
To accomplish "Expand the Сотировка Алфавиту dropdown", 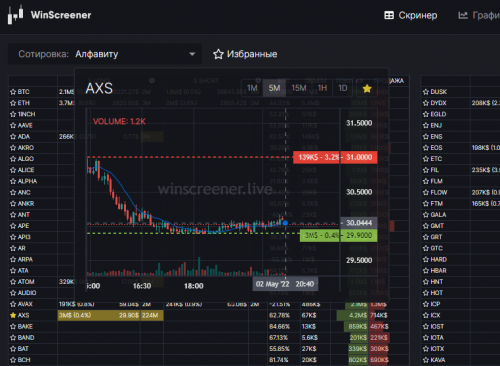I will [105, 54].
